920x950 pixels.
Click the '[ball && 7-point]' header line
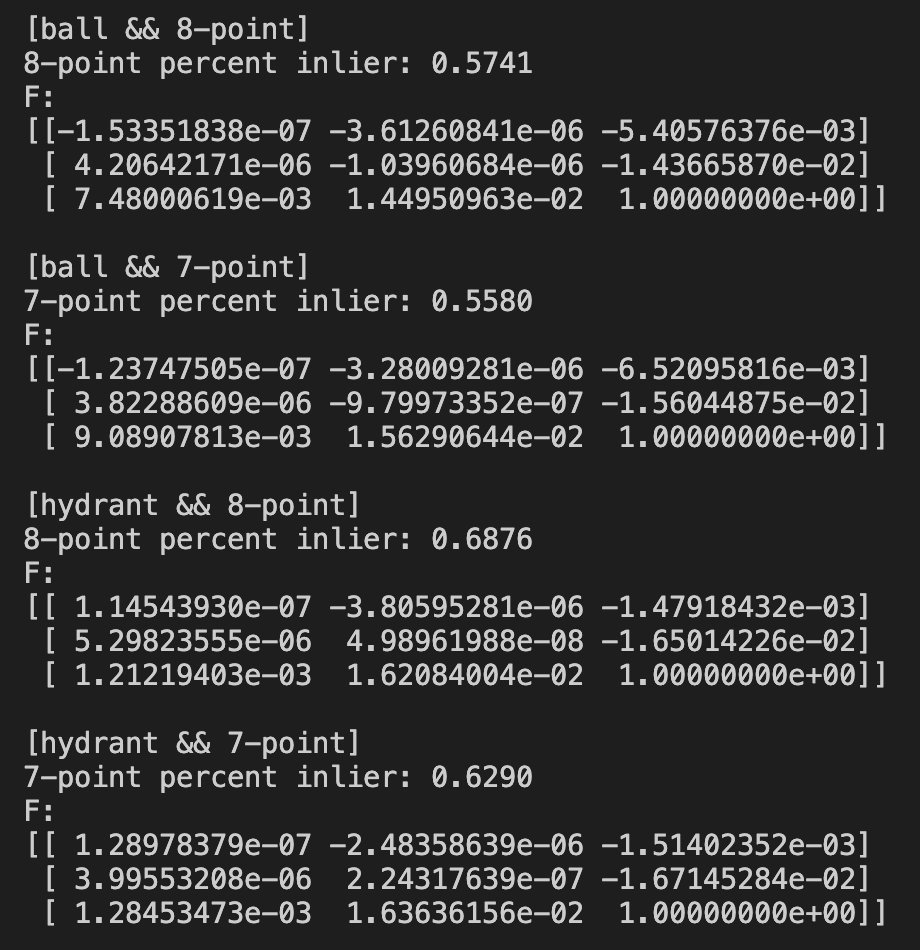click(x=168, y=267)
